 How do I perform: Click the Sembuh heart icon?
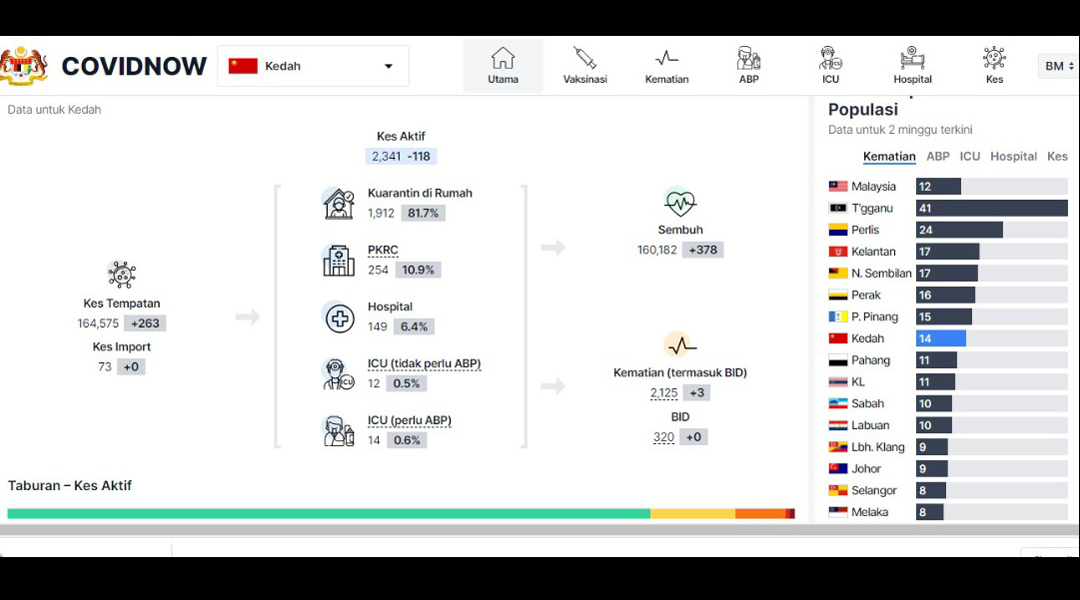tap(680, 202)
